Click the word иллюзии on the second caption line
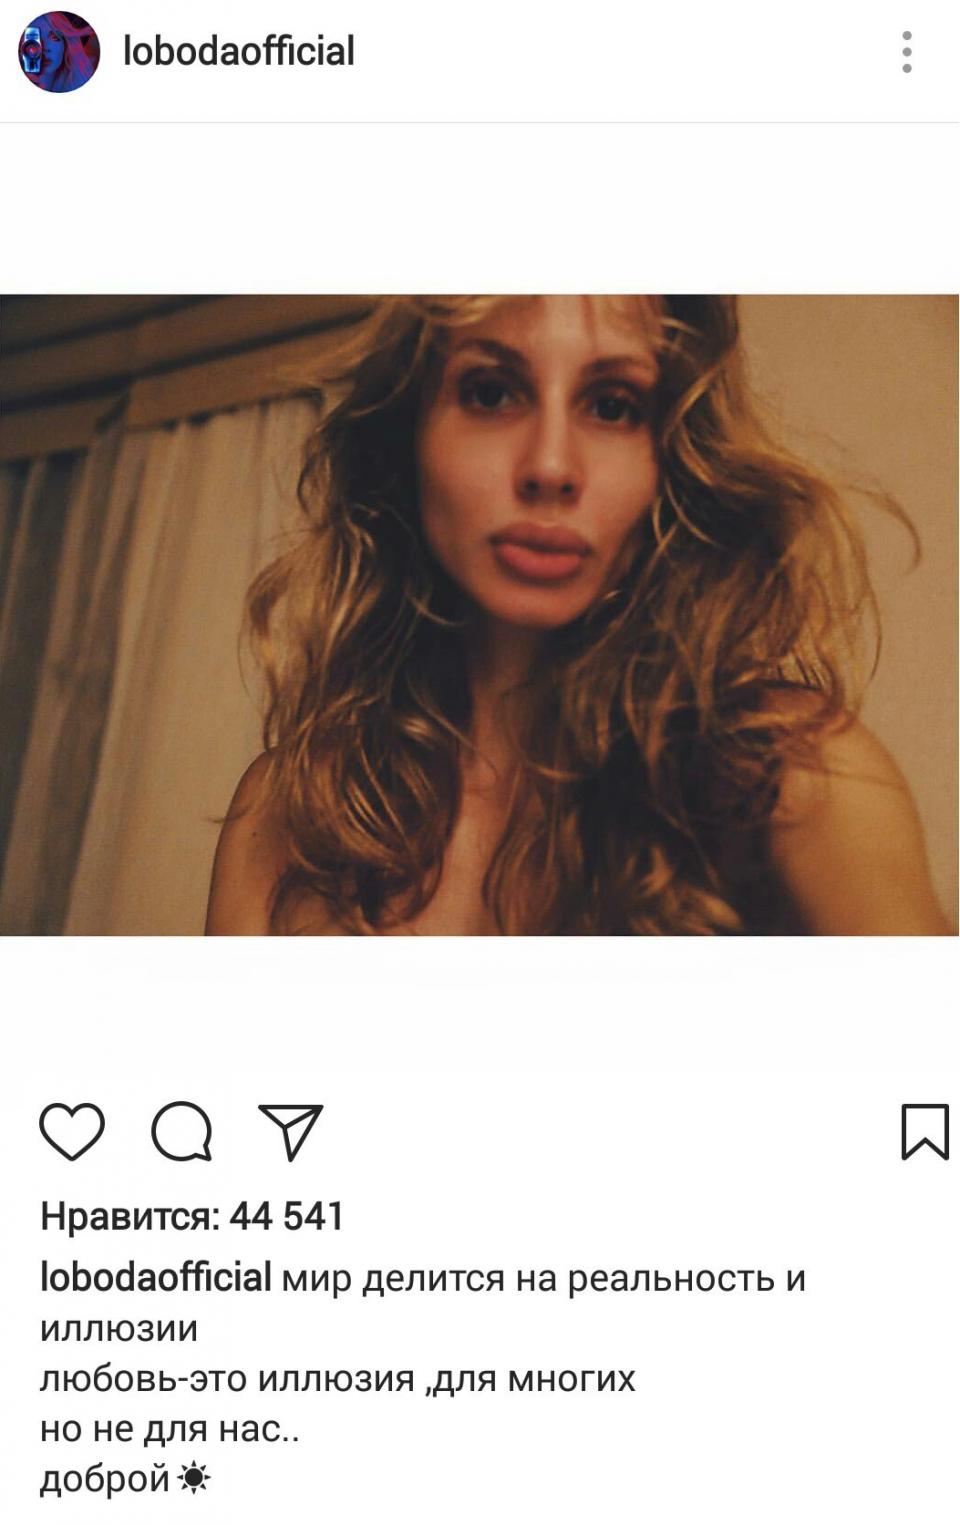Screen dimensions: 960x1525 point(119,1329)
